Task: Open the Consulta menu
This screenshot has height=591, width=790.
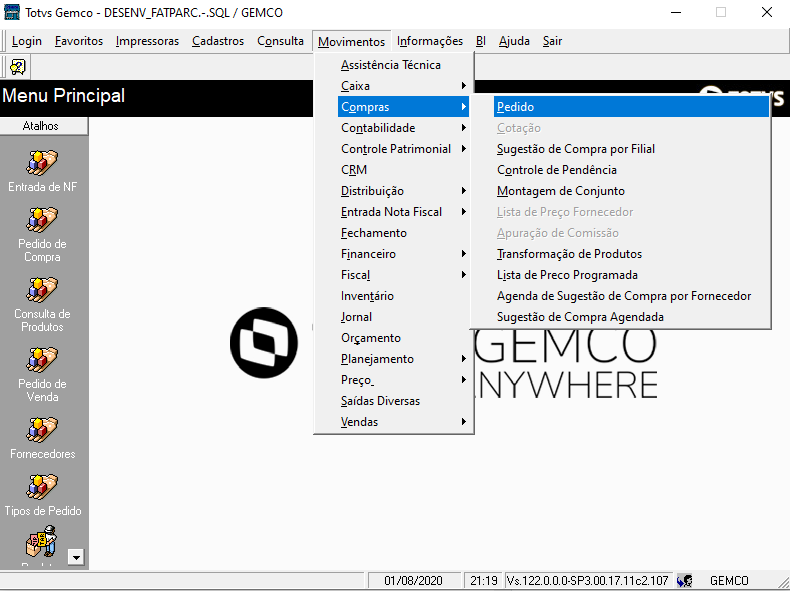Action: point(280,41)
